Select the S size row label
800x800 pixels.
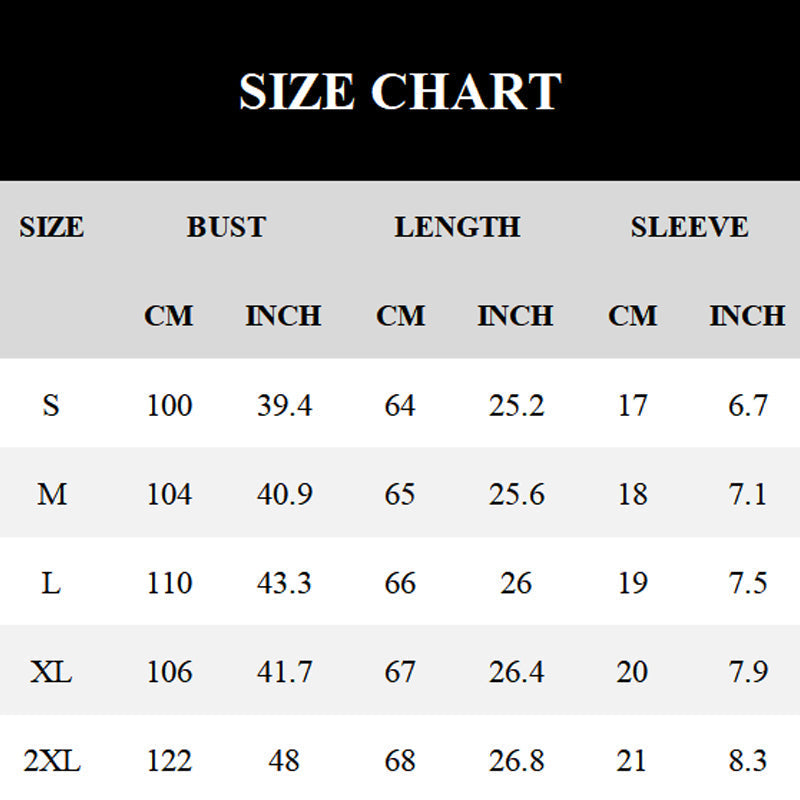pos(51,405)
